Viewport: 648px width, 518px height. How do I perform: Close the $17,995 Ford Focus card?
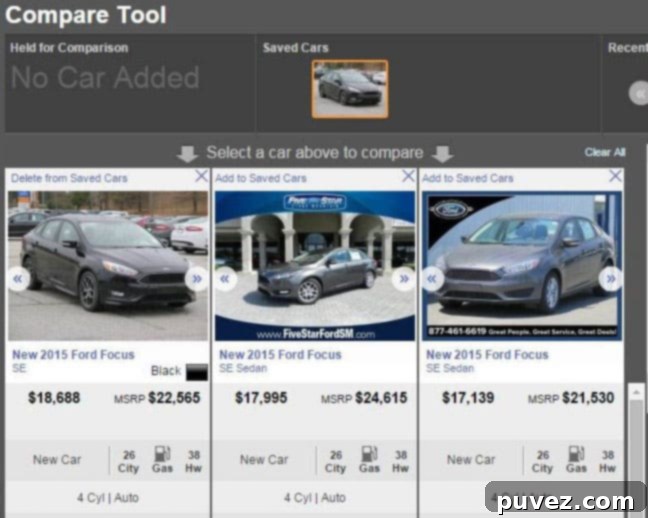(x=408, y=176)
